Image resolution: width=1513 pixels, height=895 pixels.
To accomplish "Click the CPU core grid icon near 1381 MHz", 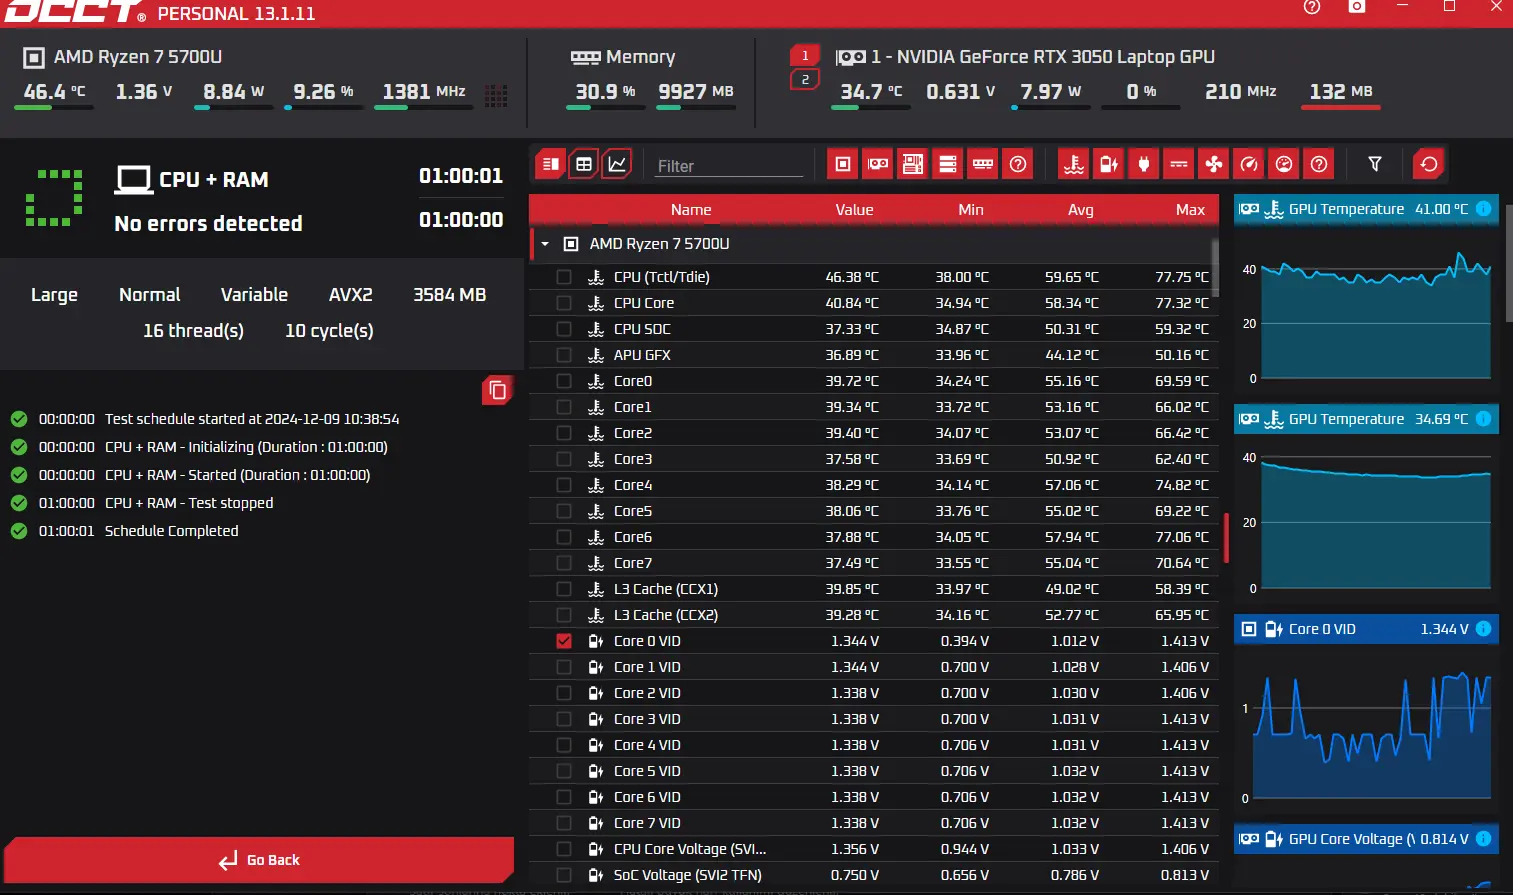I will point(496,95).
